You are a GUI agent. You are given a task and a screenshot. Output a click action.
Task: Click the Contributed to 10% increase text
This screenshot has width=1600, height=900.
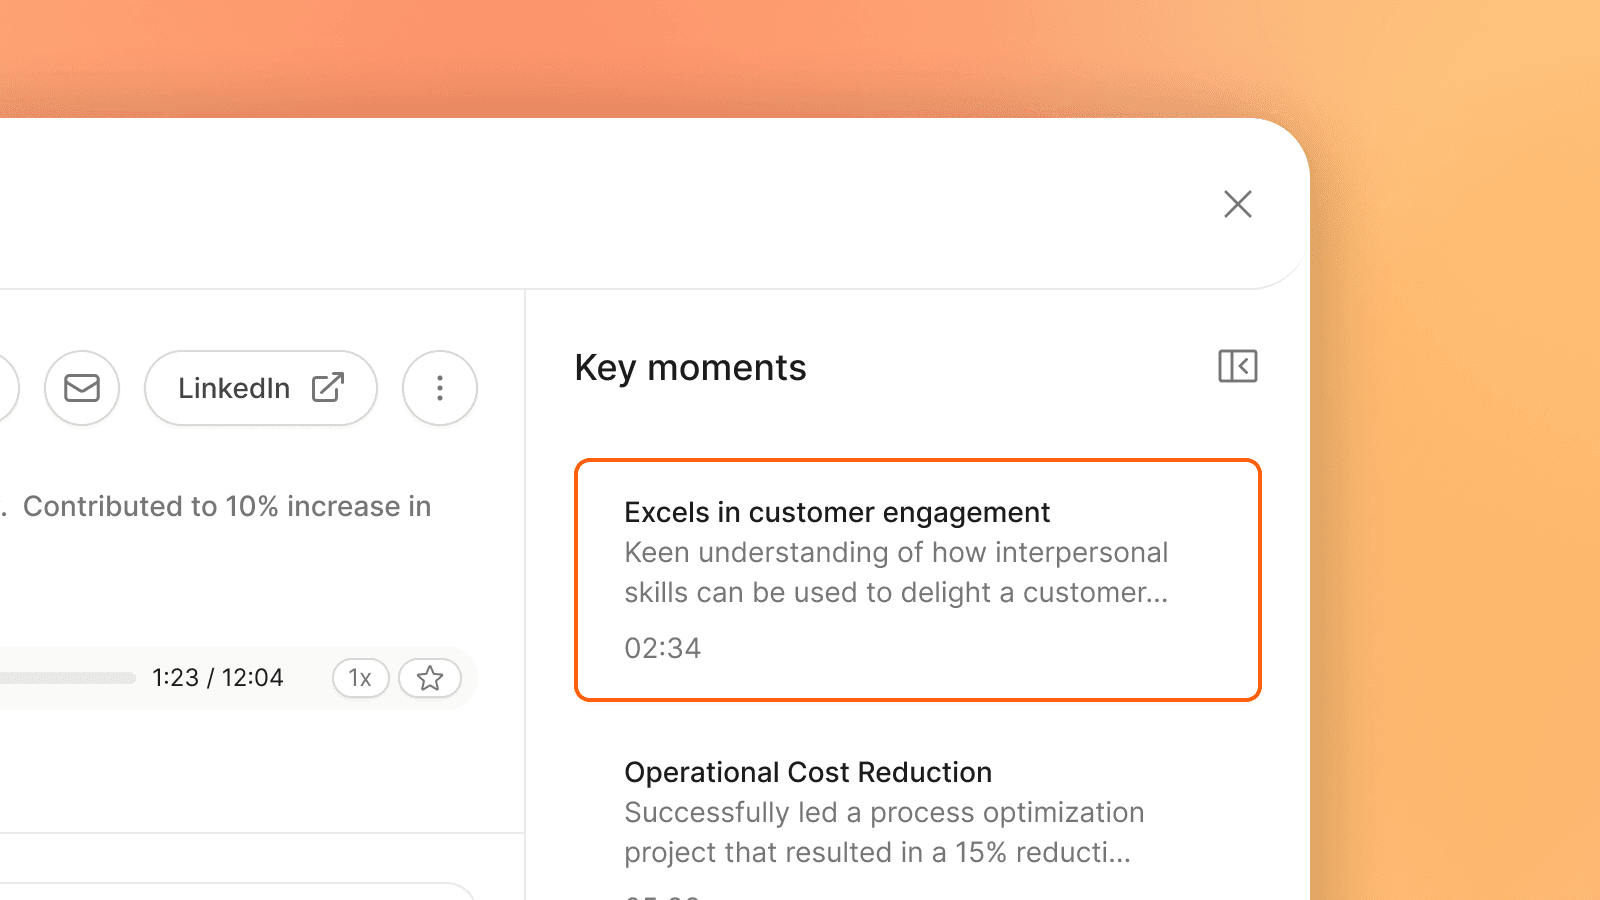pyautogui.click(x=227, y=506)
